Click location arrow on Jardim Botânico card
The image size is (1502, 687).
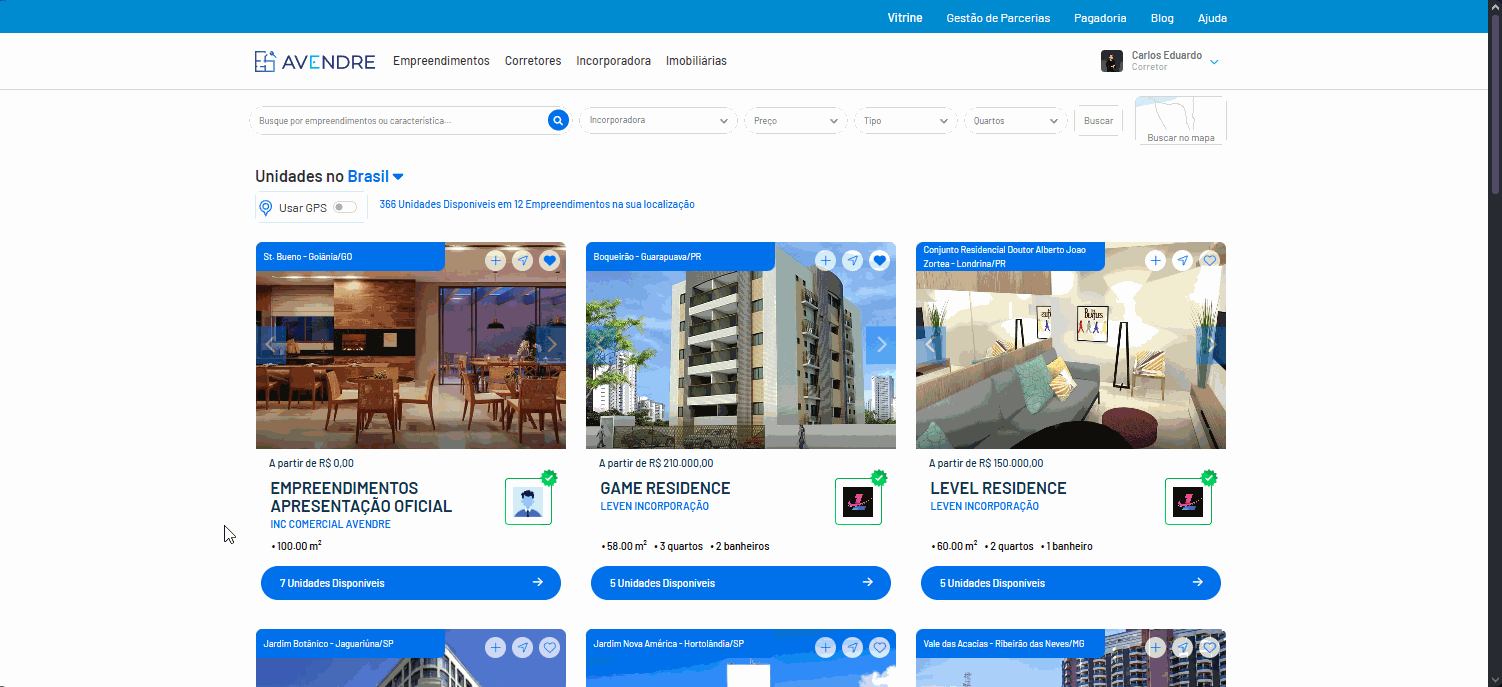pyautogui.click(x=522, y=647)
